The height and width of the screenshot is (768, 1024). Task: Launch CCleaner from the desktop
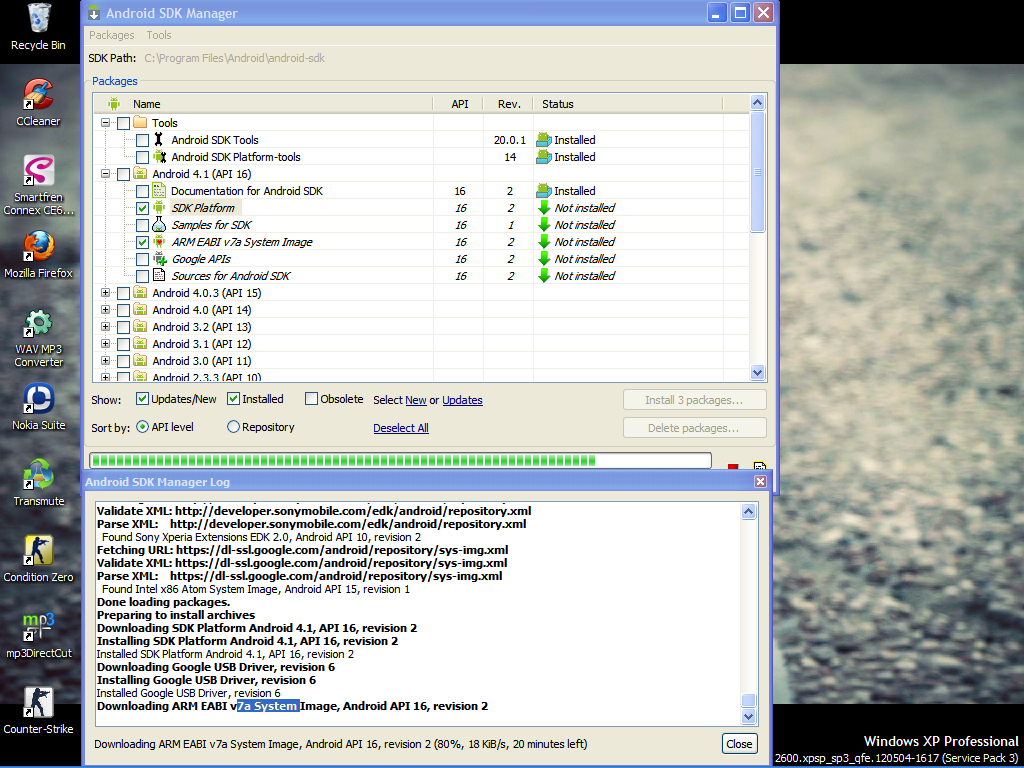39,103
